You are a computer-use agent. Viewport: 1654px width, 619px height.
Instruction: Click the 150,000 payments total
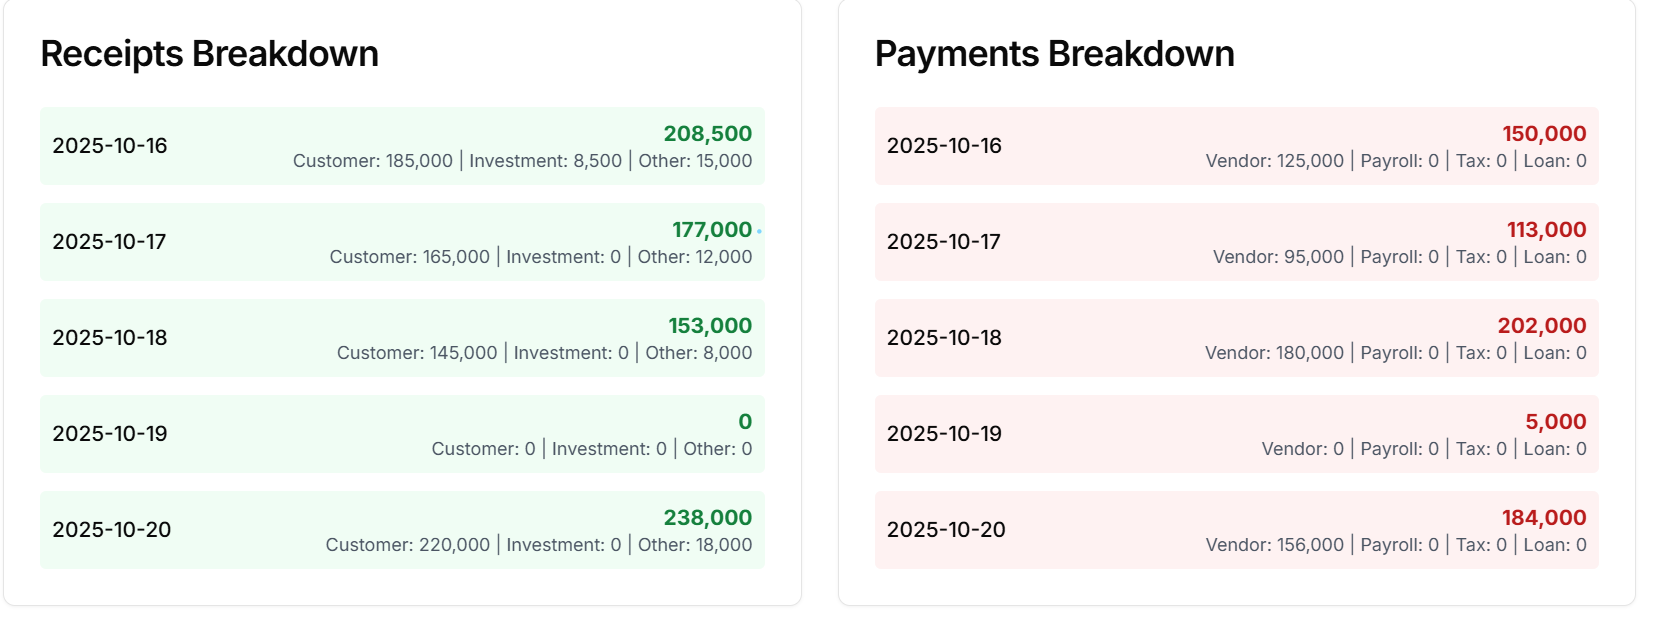point(1544,134)
